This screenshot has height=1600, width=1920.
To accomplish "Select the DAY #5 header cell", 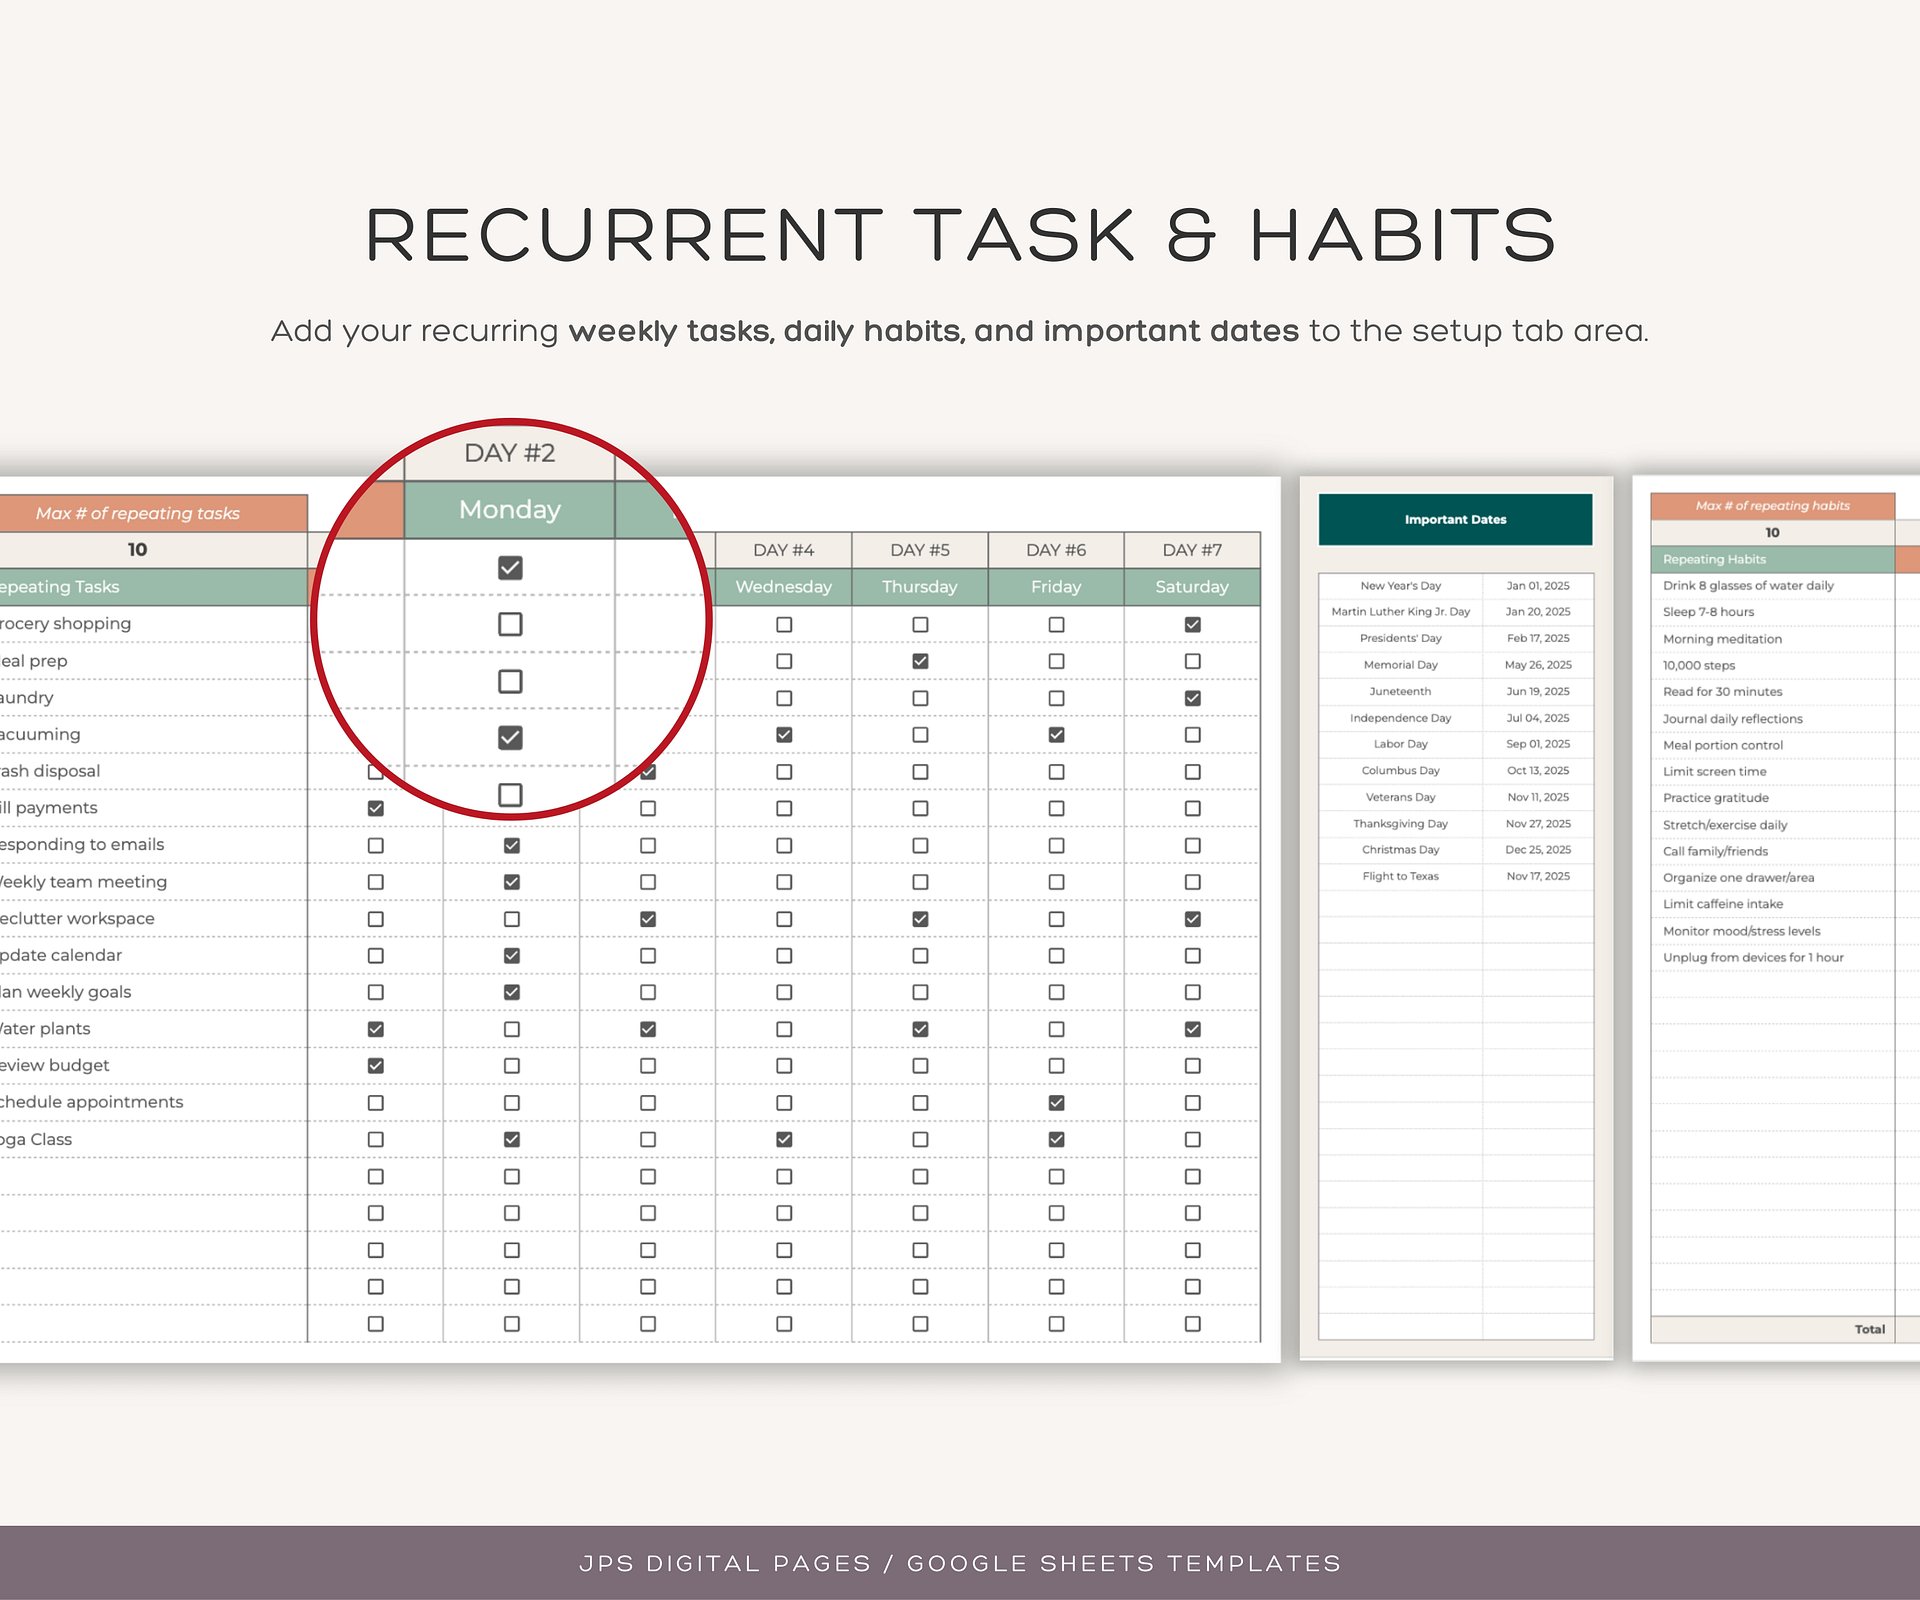I will pos(920,550).
